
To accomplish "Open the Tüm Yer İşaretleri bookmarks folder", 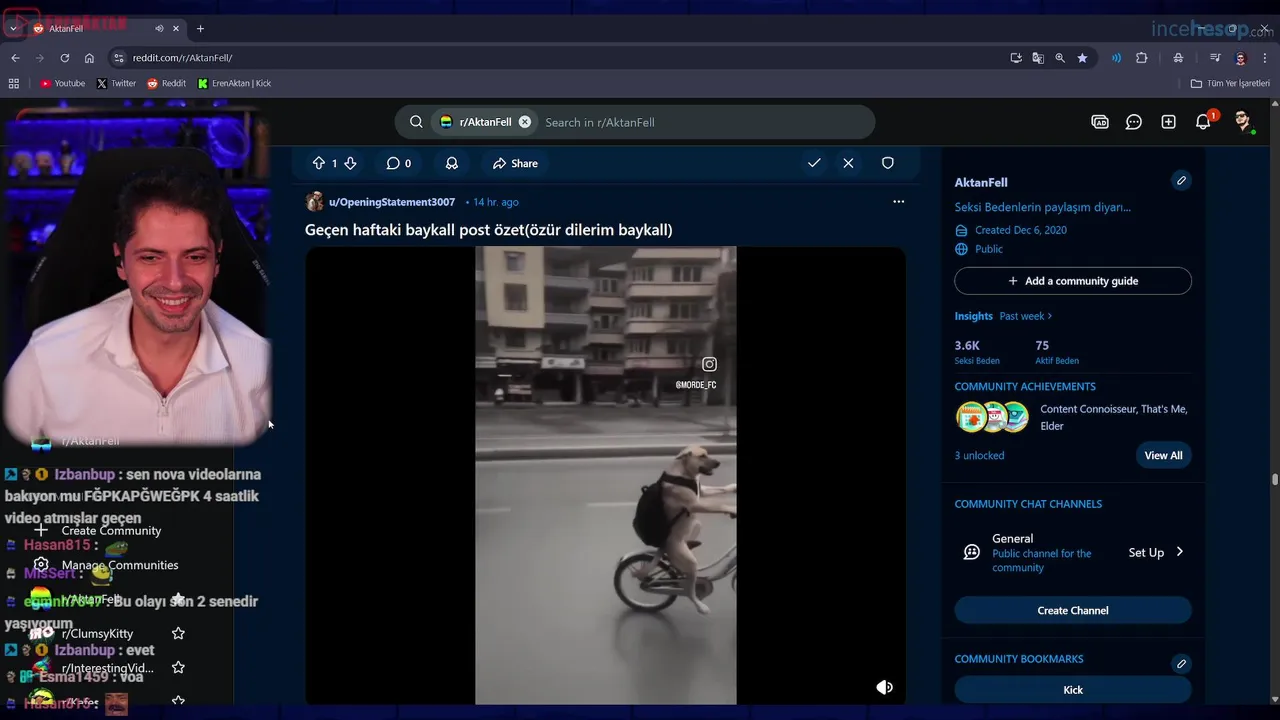I will point(1230,83).
